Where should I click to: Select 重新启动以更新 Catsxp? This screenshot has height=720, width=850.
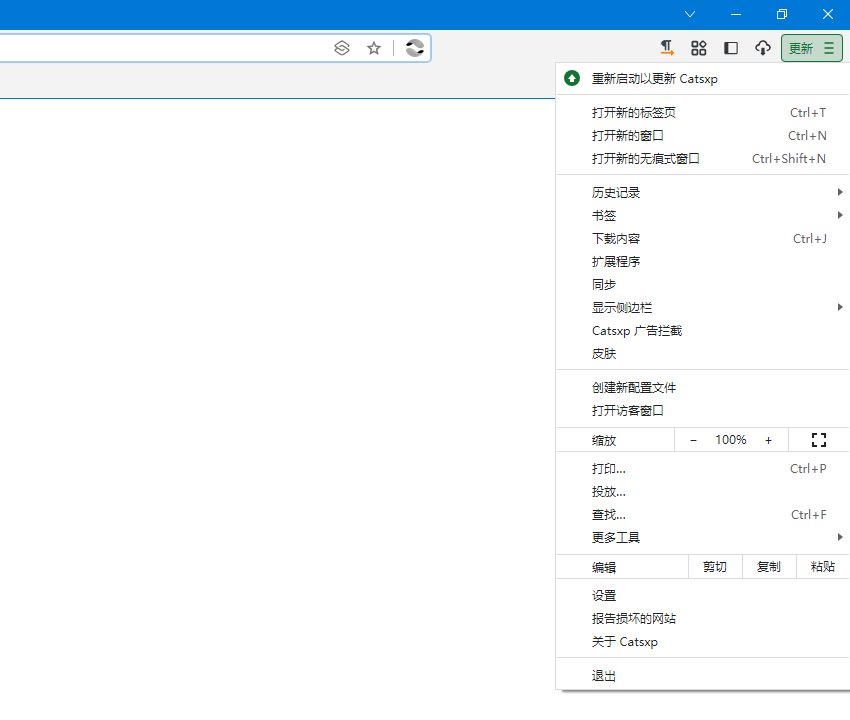[703, 79]
